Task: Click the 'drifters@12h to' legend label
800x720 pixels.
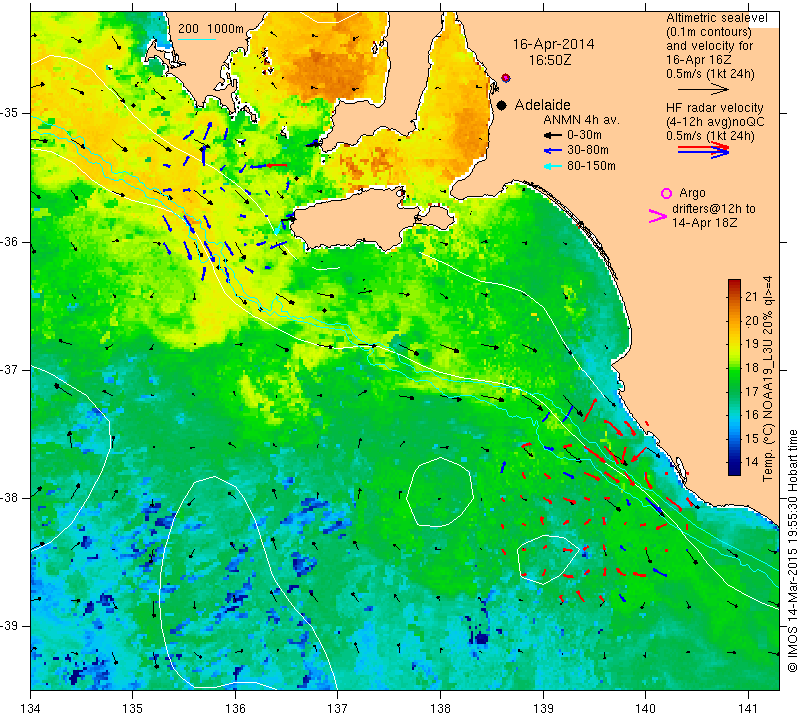Action: coord(714,209)
